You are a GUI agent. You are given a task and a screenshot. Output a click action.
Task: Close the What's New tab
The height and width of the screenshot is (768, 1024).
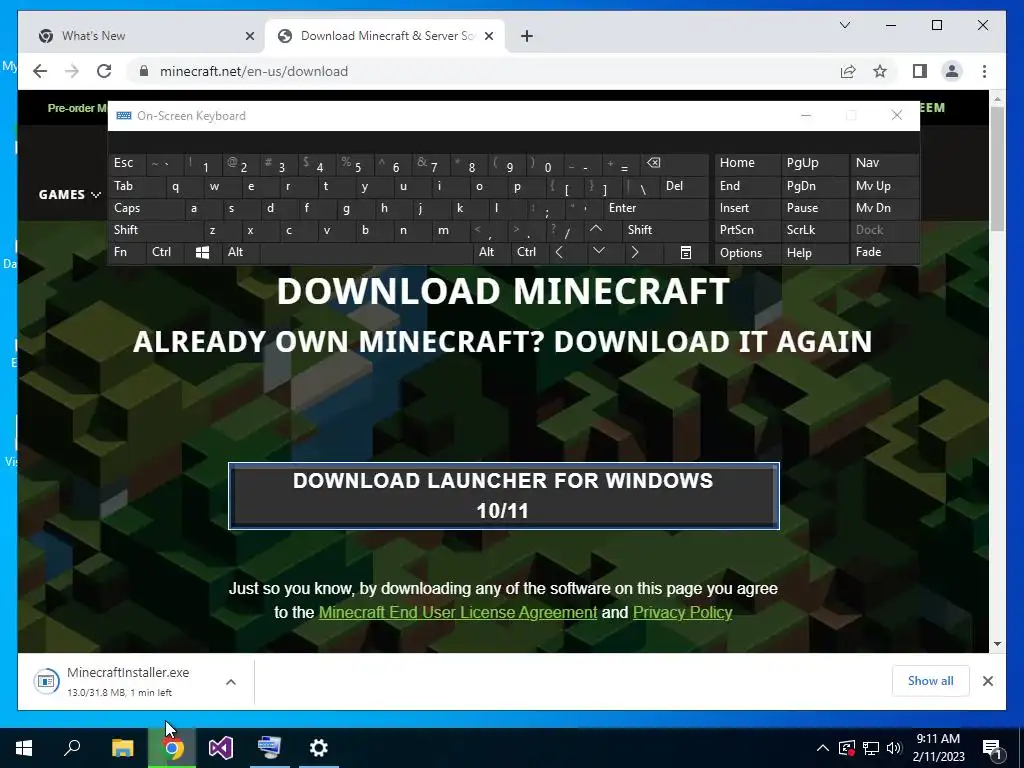249,37
